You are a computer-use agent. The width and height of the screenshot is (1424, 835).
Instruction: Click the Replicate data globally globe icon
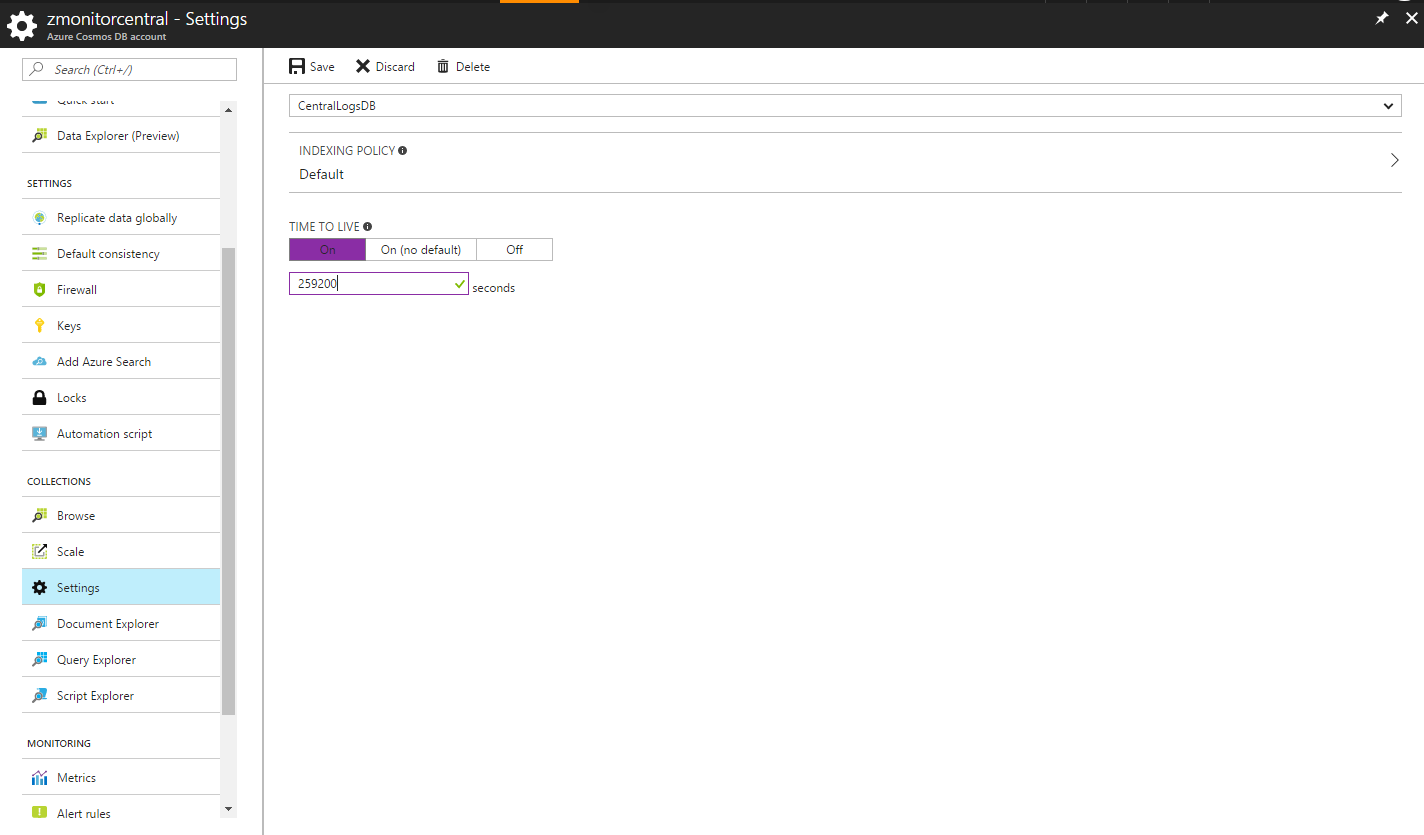tap(40, 218)
